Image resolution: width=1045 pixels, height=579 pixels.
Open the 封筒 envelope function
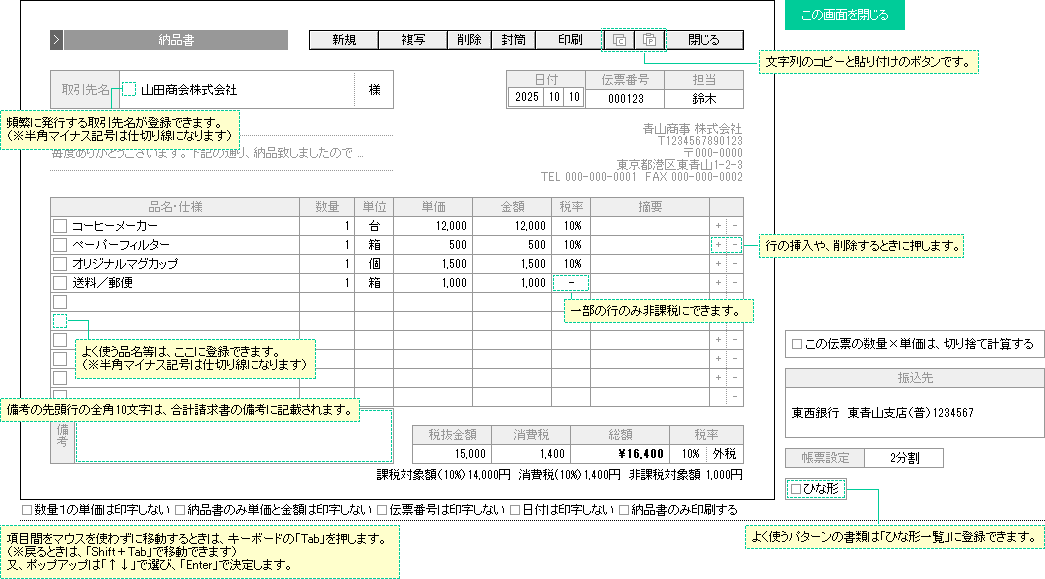pyautogui.click(x=513, y=40)
